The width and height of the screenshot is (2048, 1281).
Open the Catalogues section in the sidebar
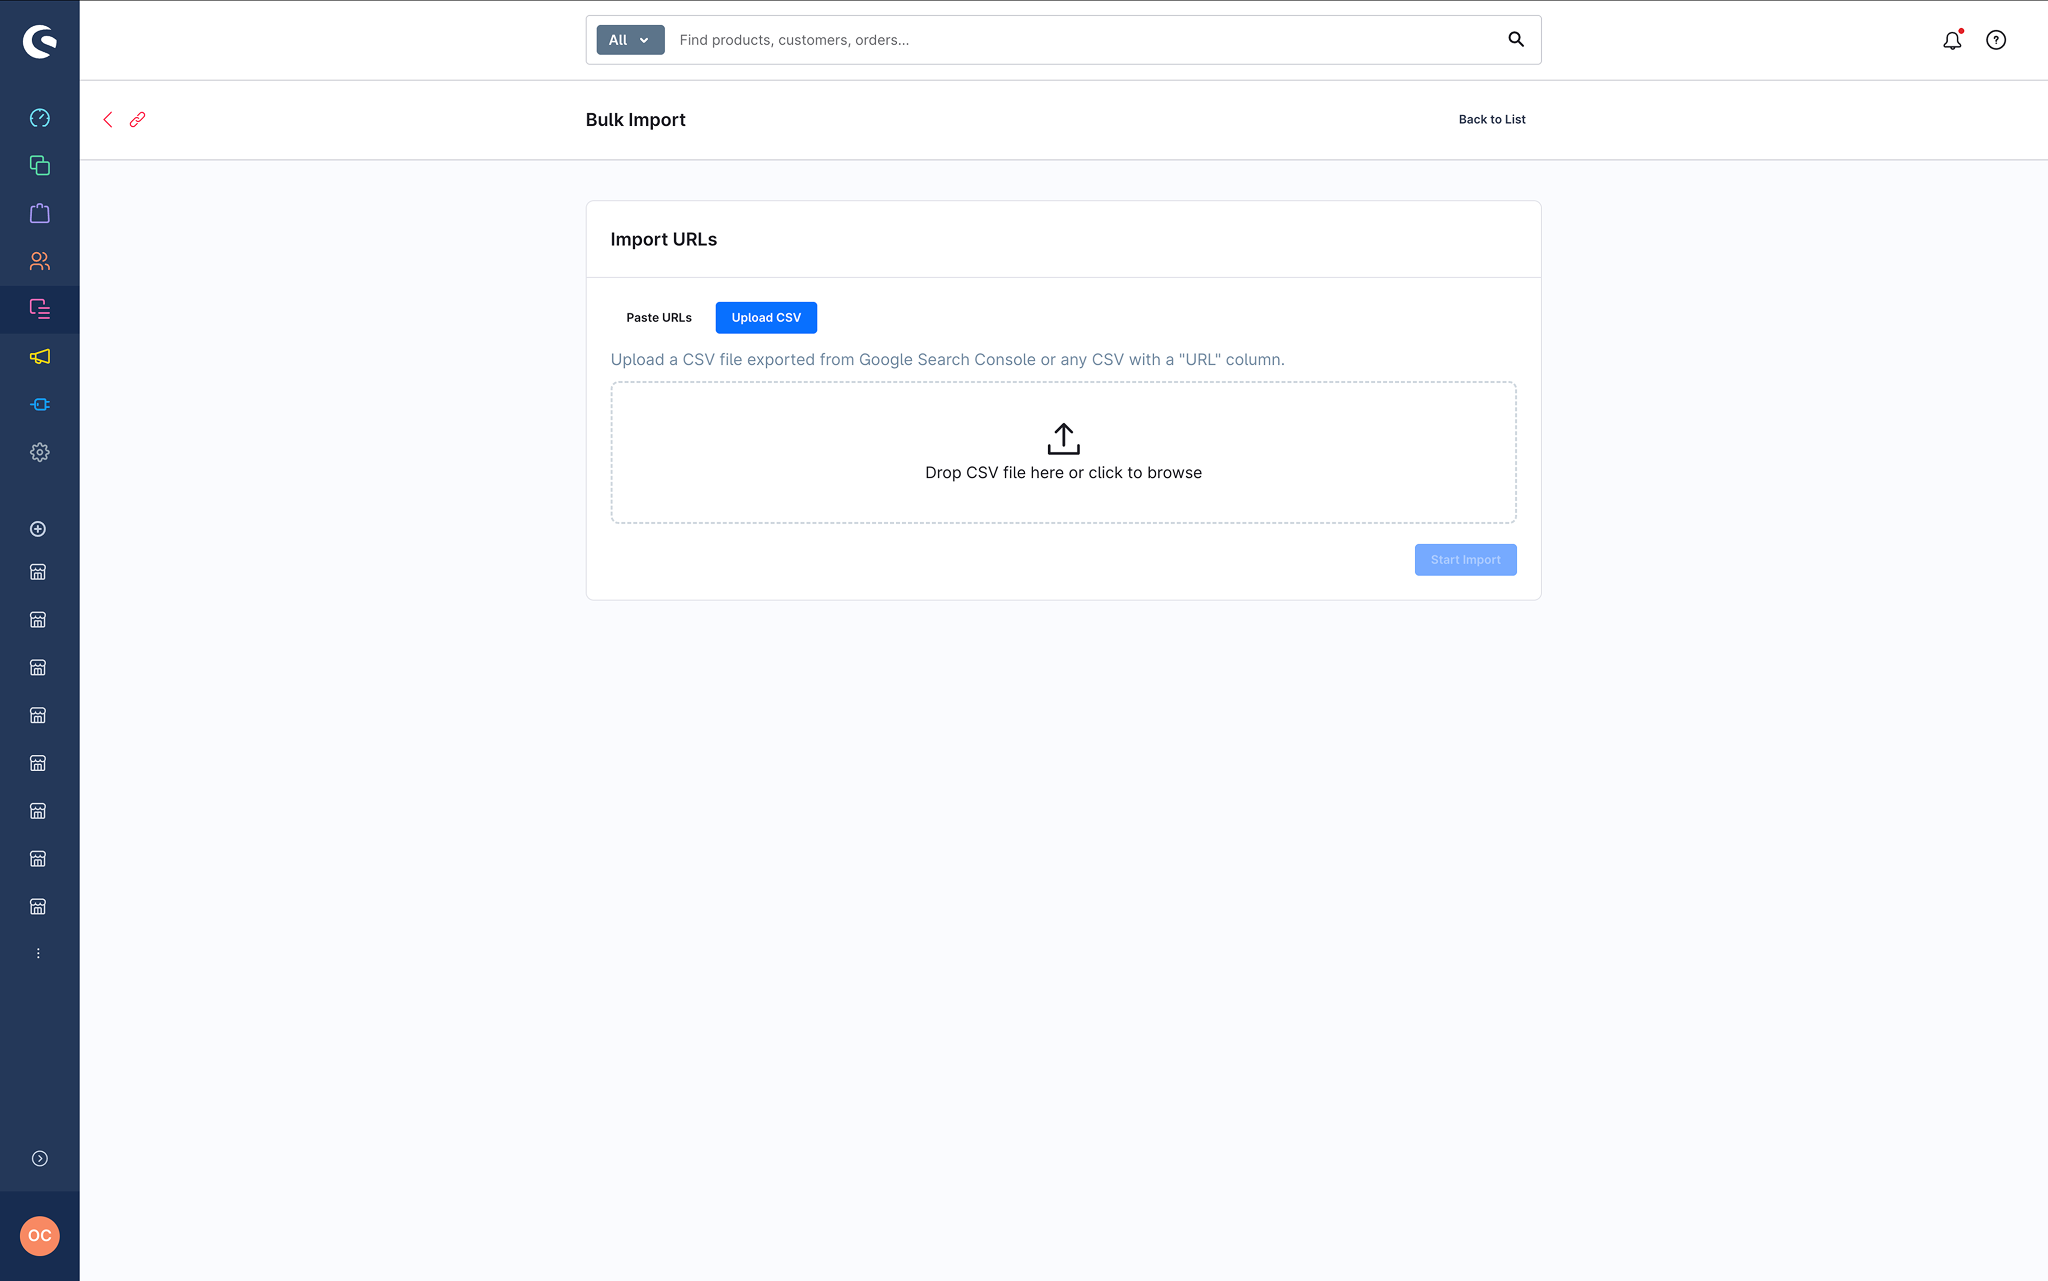tap(40, 166)
